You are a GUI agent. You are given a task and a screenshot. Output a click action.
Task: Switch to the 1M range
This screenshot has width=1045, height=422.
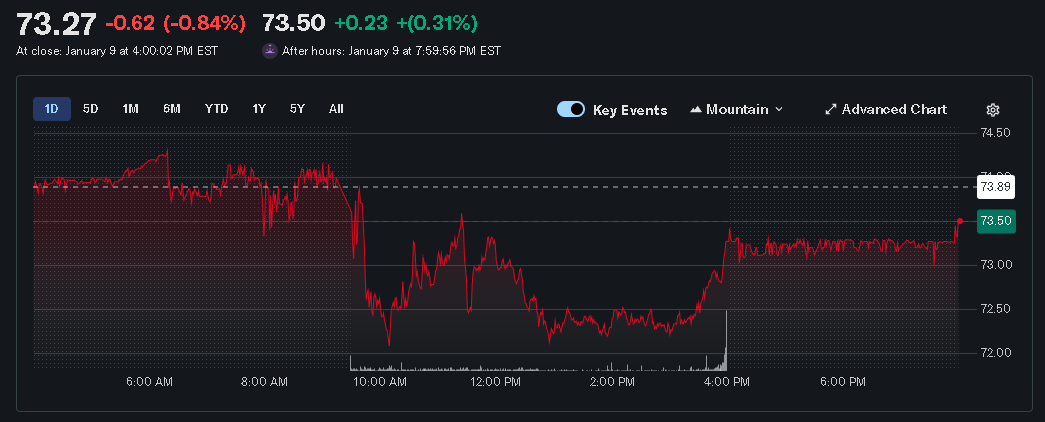coord(131,109)
